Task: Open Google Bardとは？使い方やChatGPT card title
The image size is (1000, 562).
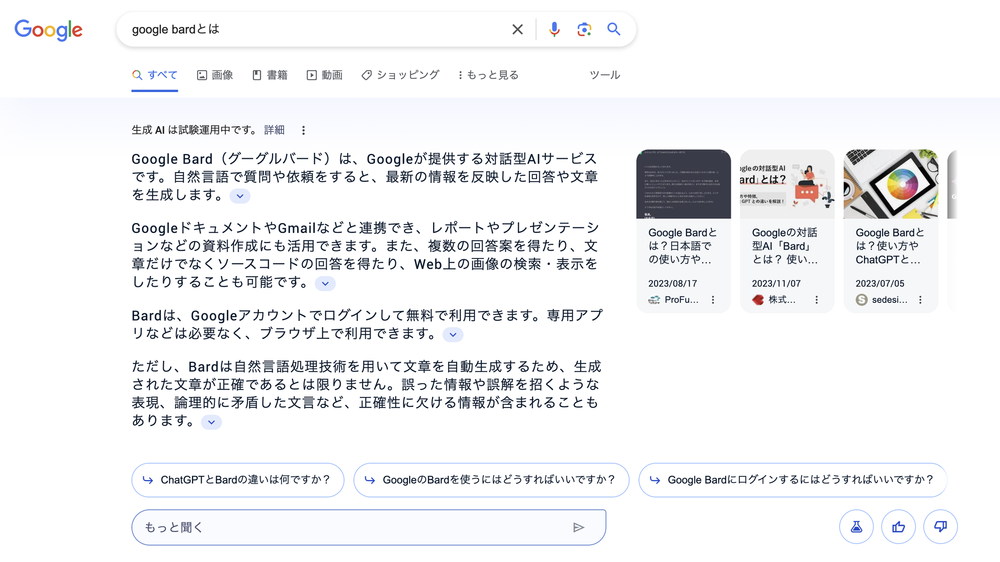Action: 890,246
